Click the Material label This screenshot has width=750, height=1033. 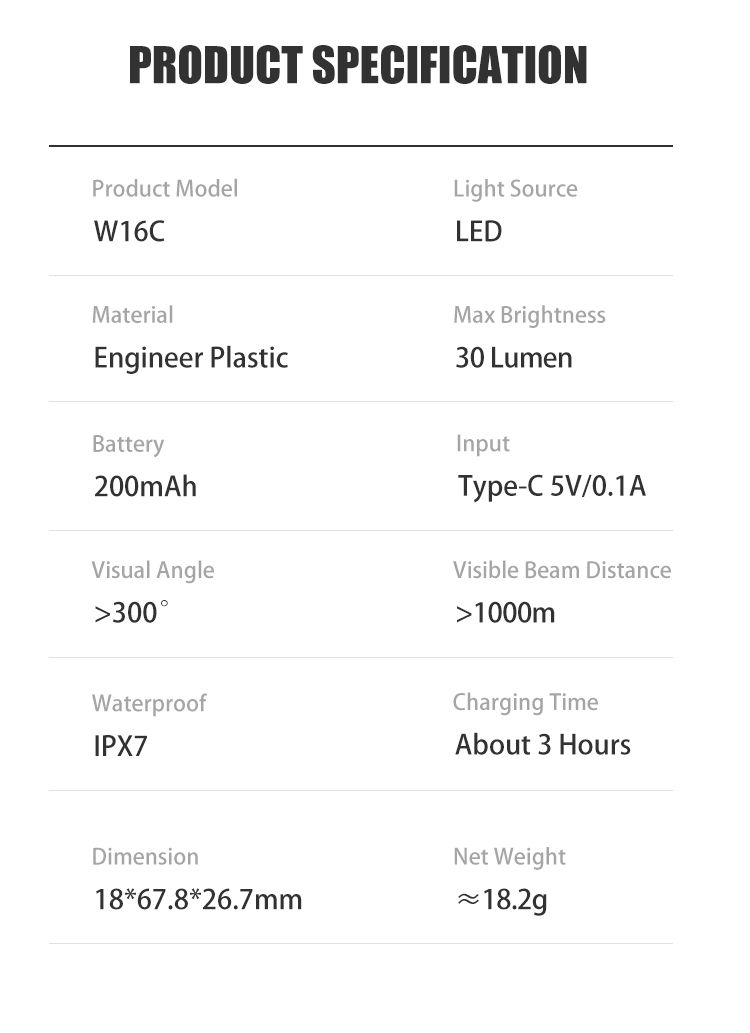point(132,315)
